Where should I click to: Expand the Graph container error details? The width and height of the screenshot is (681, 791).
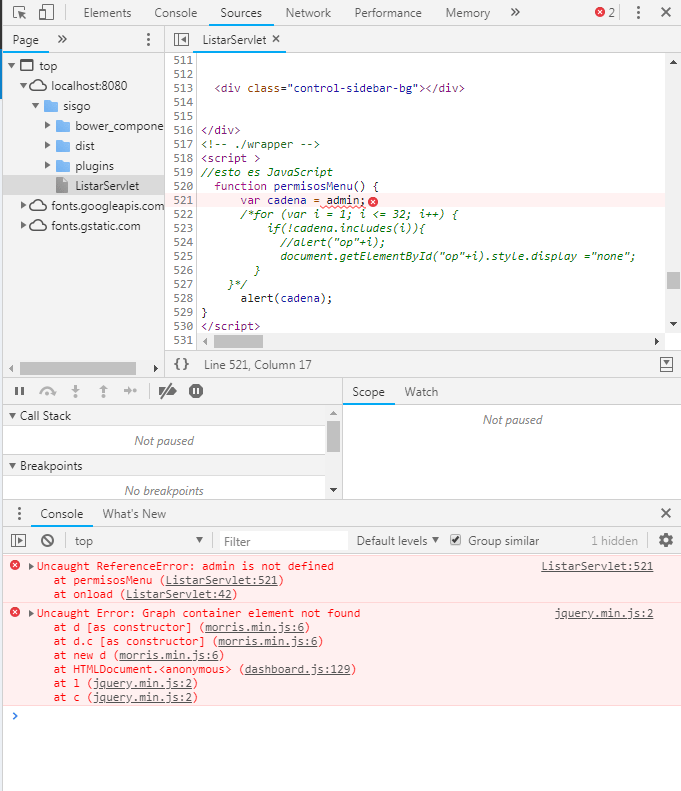31,613
